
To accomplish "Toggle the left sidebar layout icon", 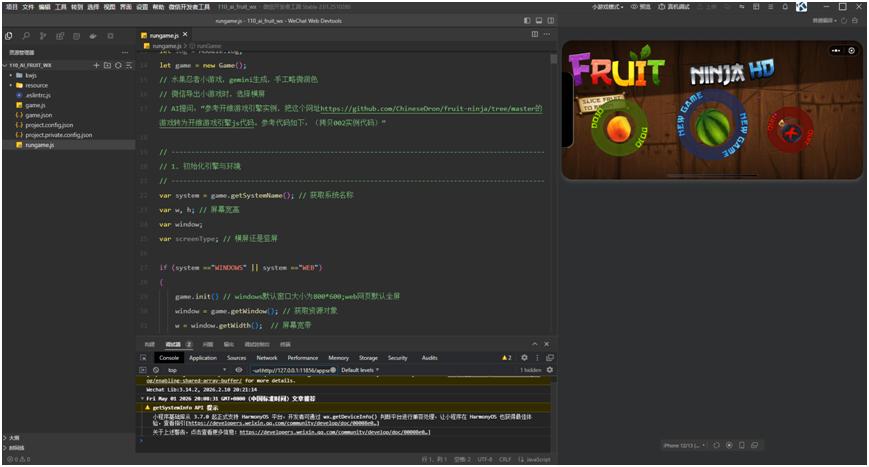I will tap(527, 20).
